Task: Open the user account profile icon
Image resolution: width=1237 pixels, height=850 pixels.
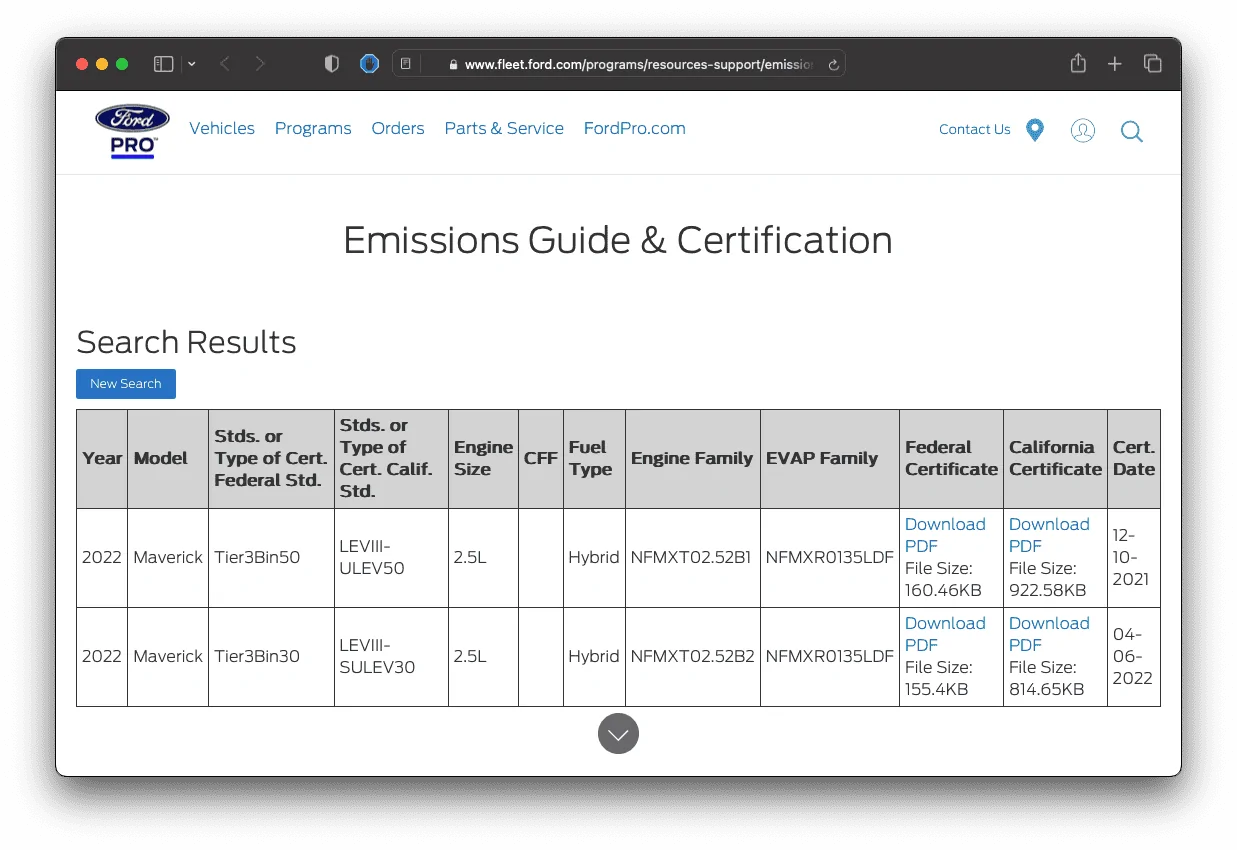Action: [1083, 130]
